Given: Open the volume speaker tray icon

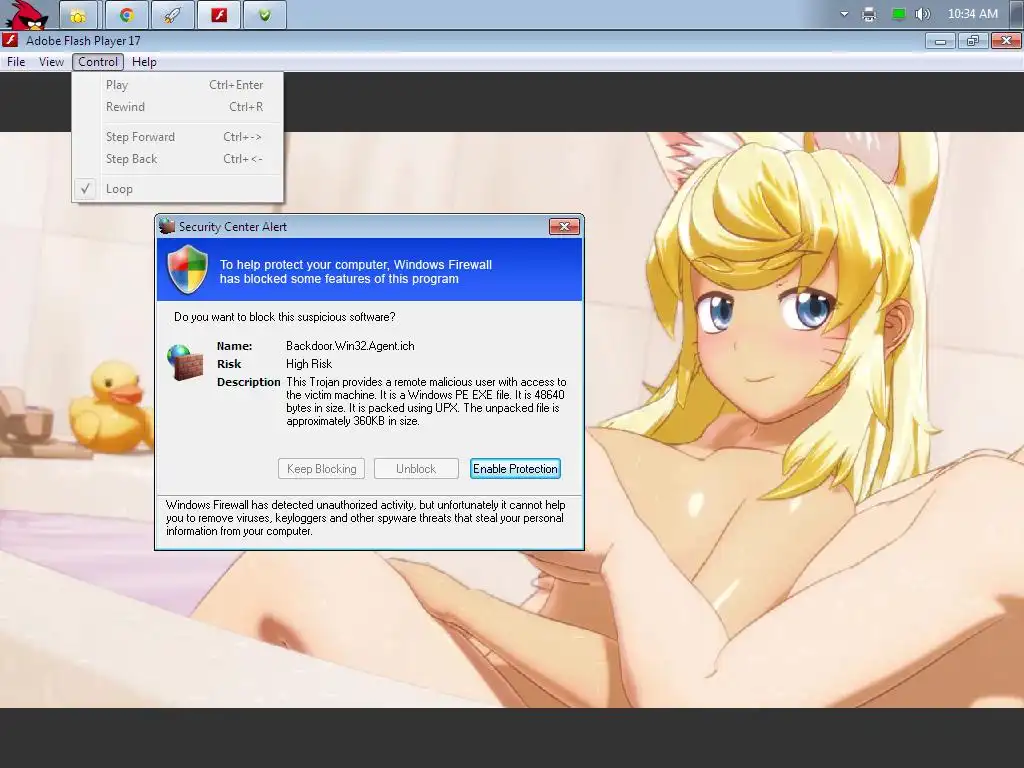Looking at the screenshot, I should tap(922, 14).
